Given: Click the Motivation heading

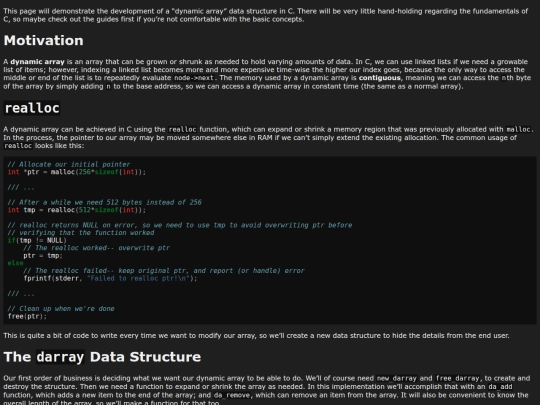Looking at the screenshot, I should (43, 41).
